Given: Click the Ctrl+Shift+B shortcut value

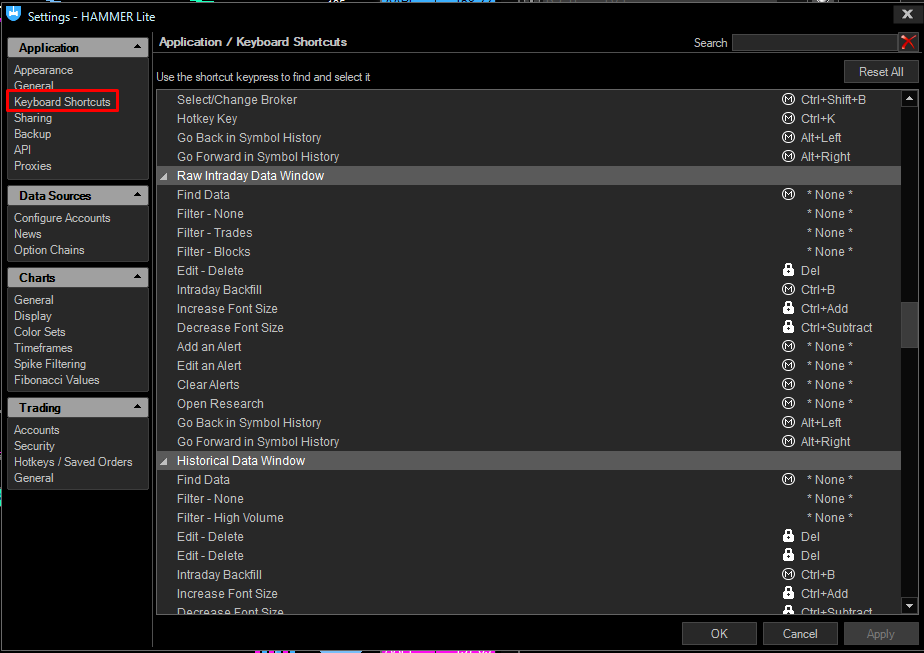Looking at the screenshot, I should click(833, 100).
